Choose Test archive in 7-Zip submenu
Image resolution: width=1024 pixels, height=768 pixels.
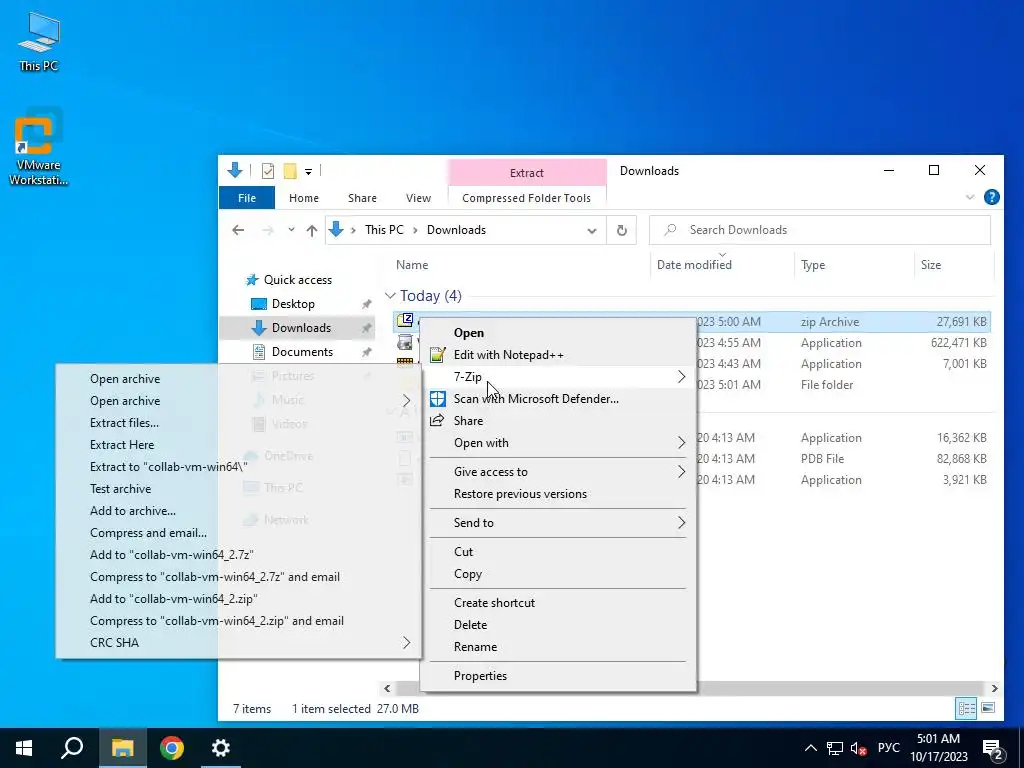point(238,488)
